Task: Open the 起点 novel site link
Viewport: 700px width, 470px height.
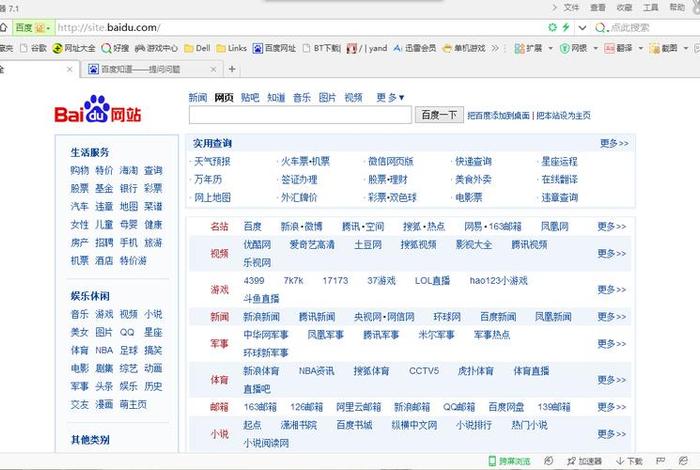Action: [252, 425]
